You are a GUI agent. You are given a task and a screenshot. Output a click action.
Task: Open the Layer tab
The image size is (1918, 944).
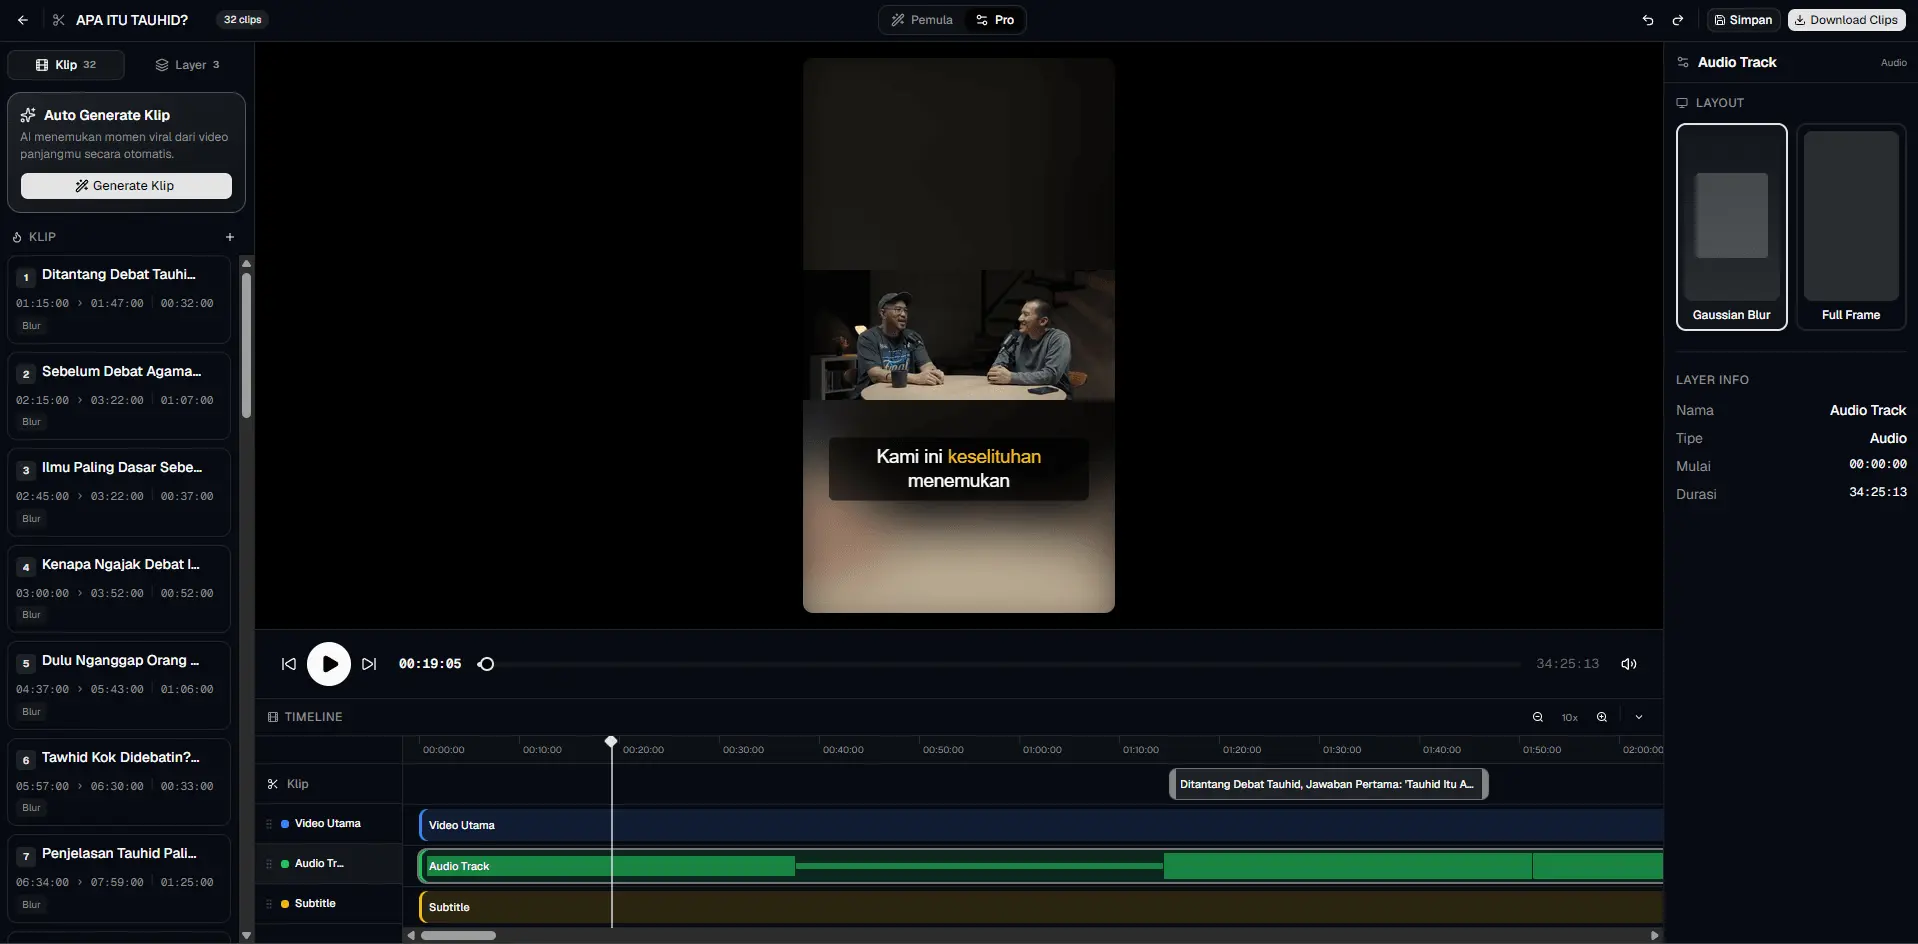click(x=187, y=65)
